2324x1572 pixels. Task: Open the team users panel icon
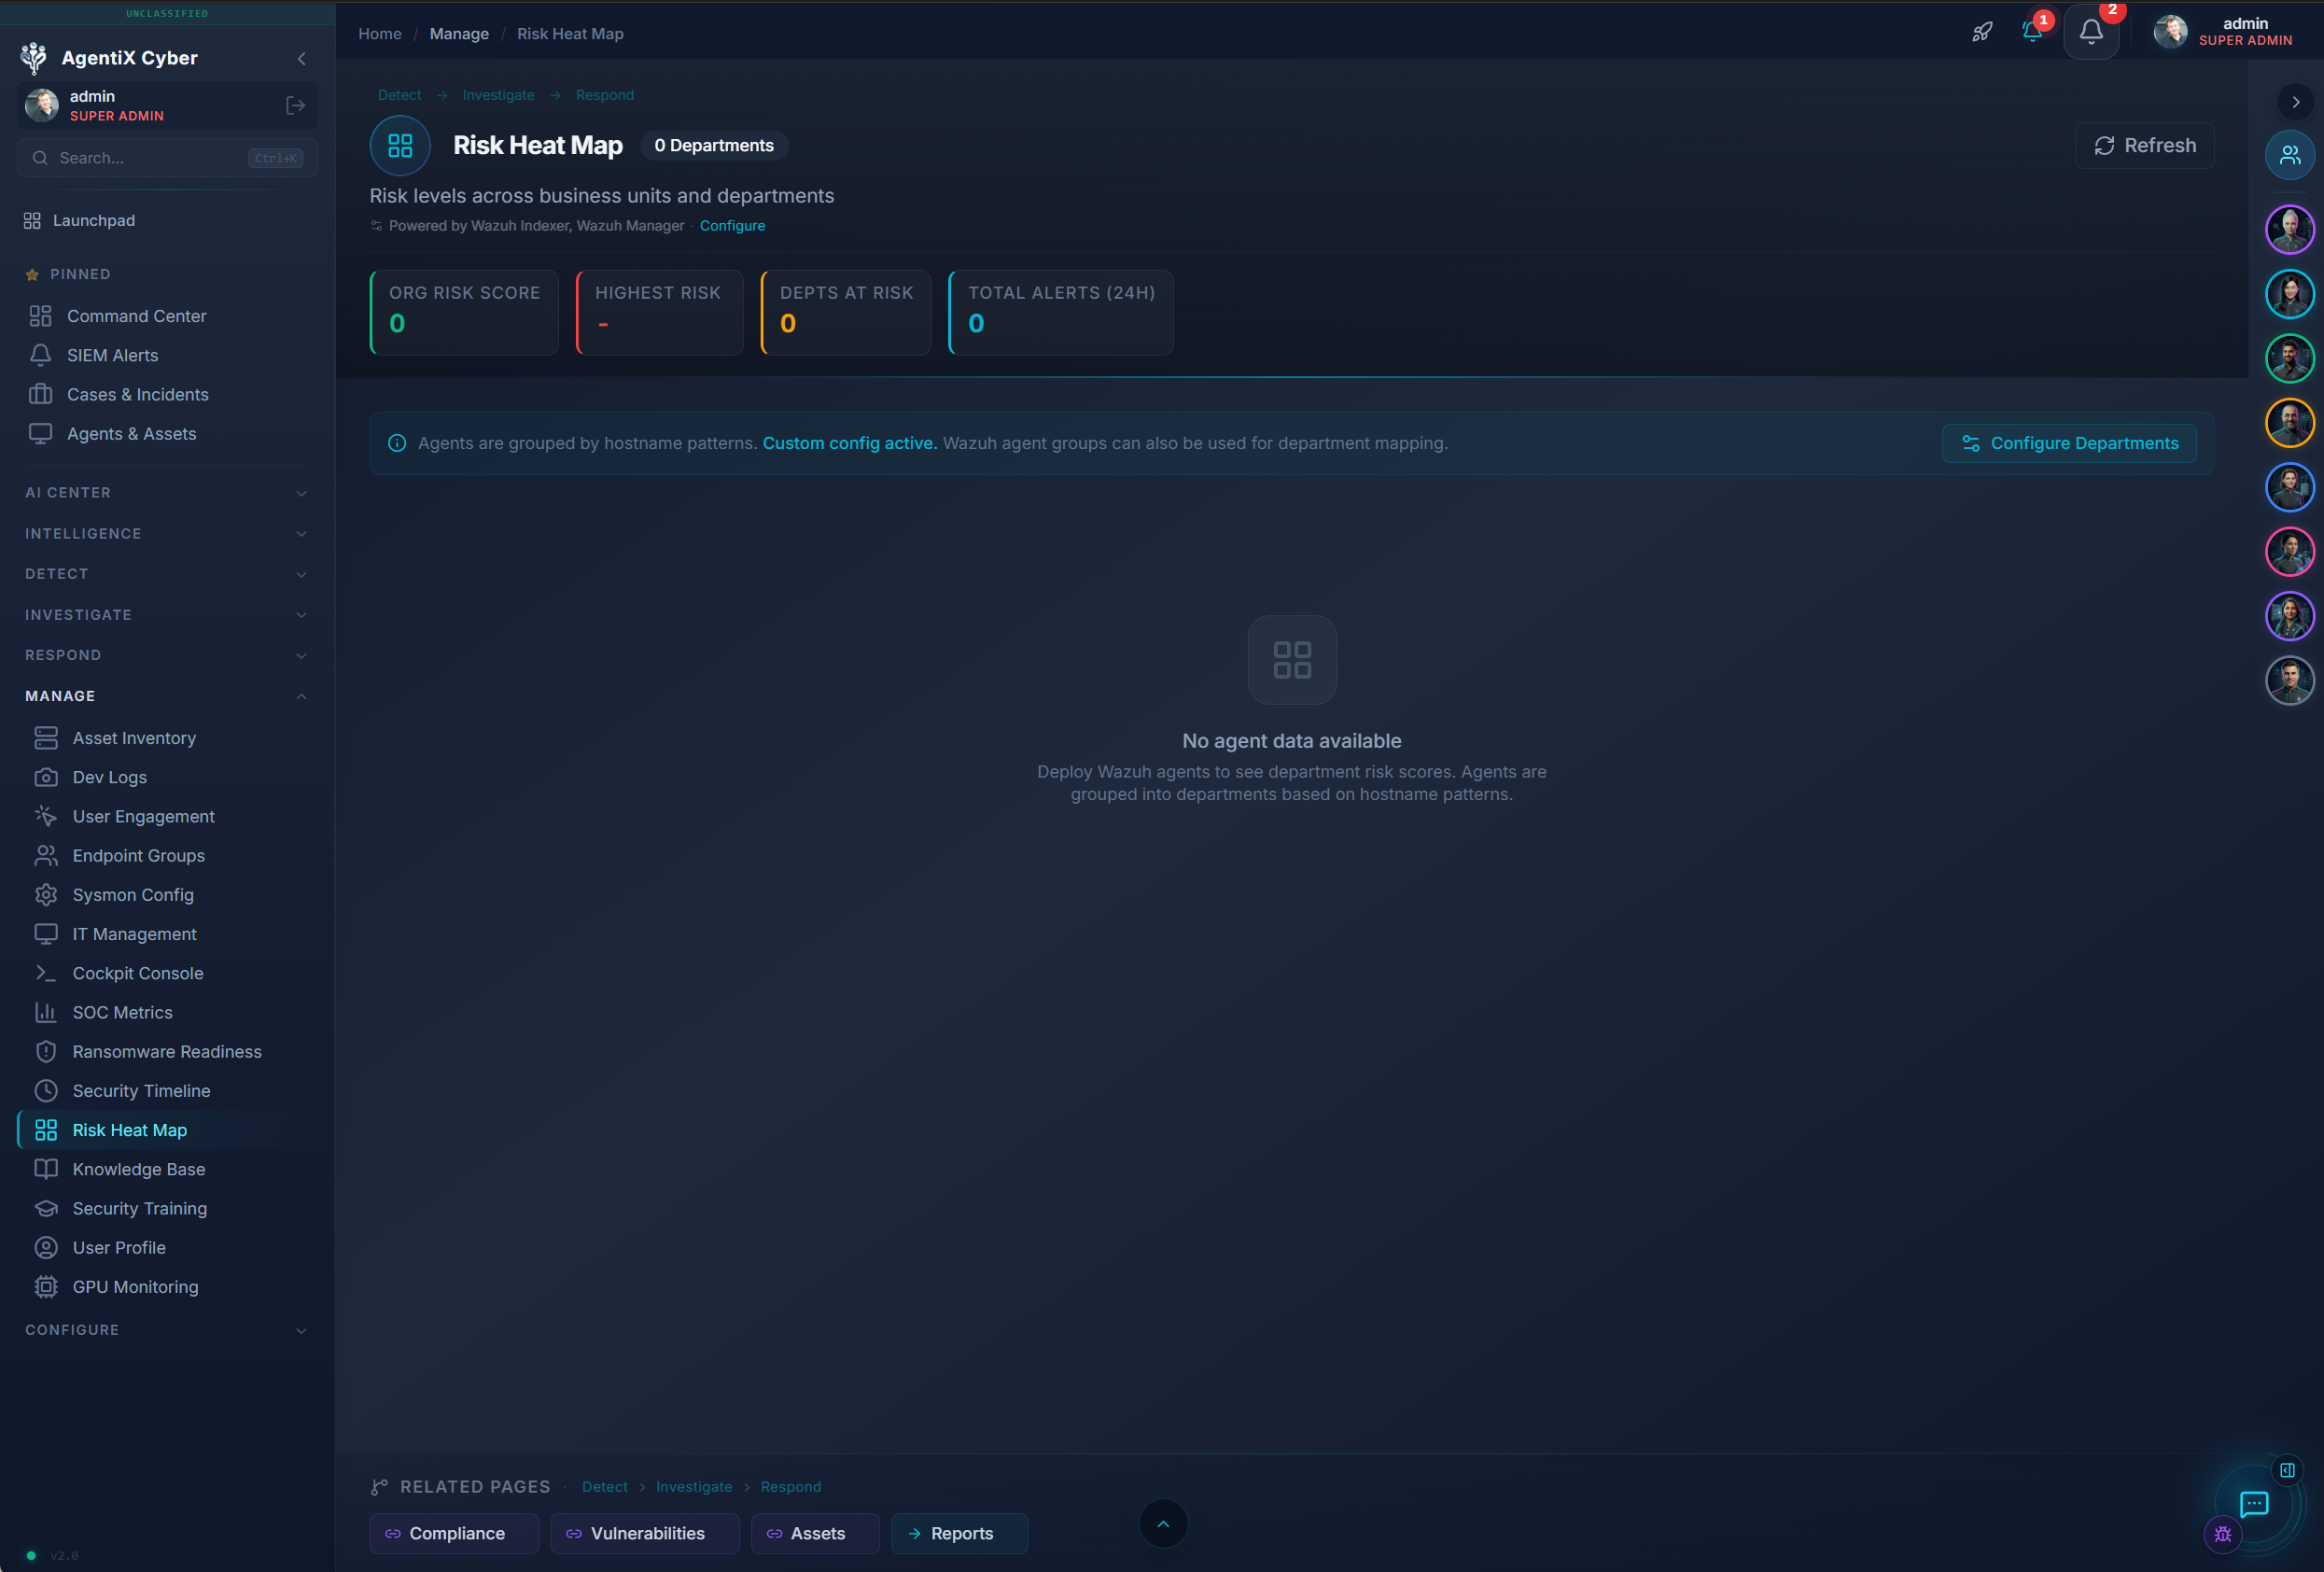click(2289, 155)
